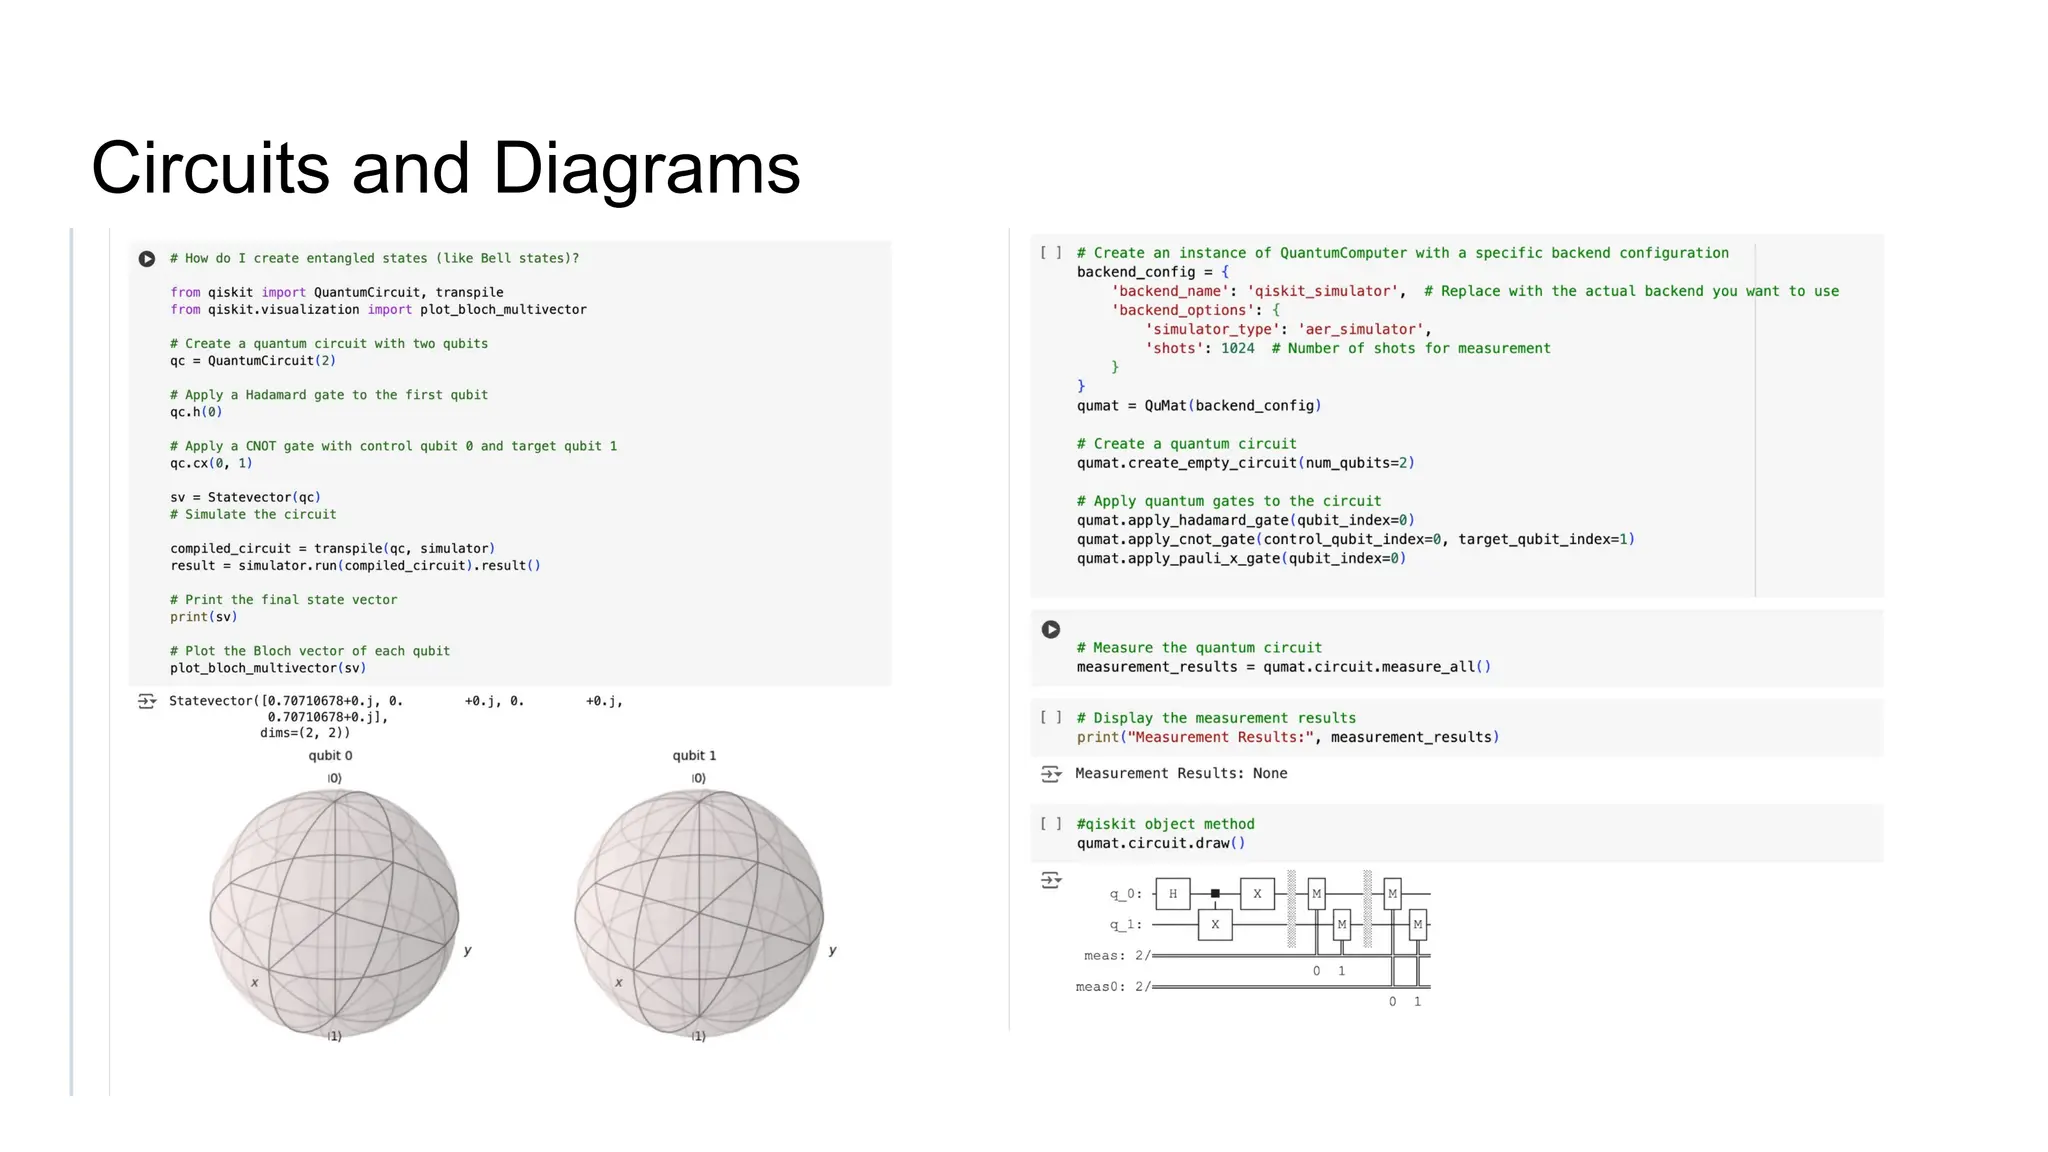Click the slide title Circuits and Diagrams
This screenshot has width=2048, height=1152.
[446, 168]
